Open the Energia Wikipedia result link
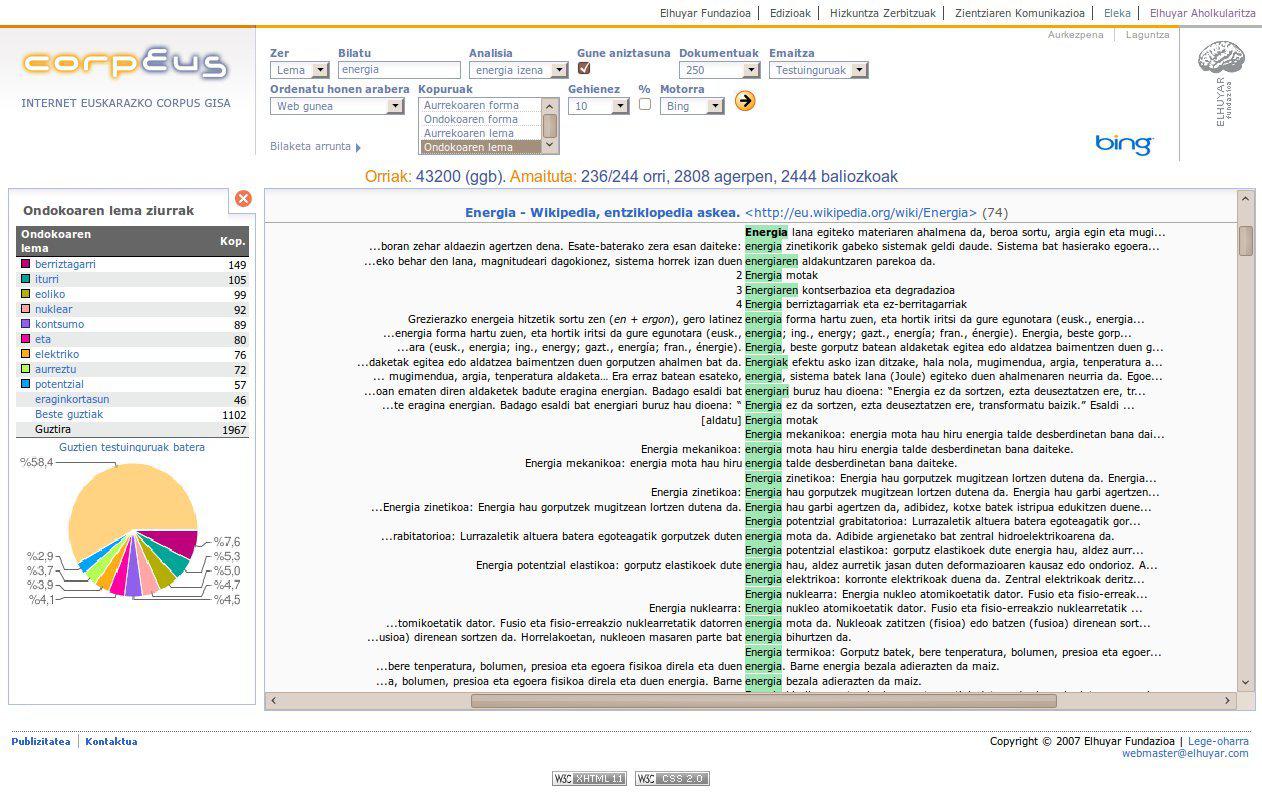This screenshot has width=1262, height=792. pyautogui.click(x=602, y=212)
